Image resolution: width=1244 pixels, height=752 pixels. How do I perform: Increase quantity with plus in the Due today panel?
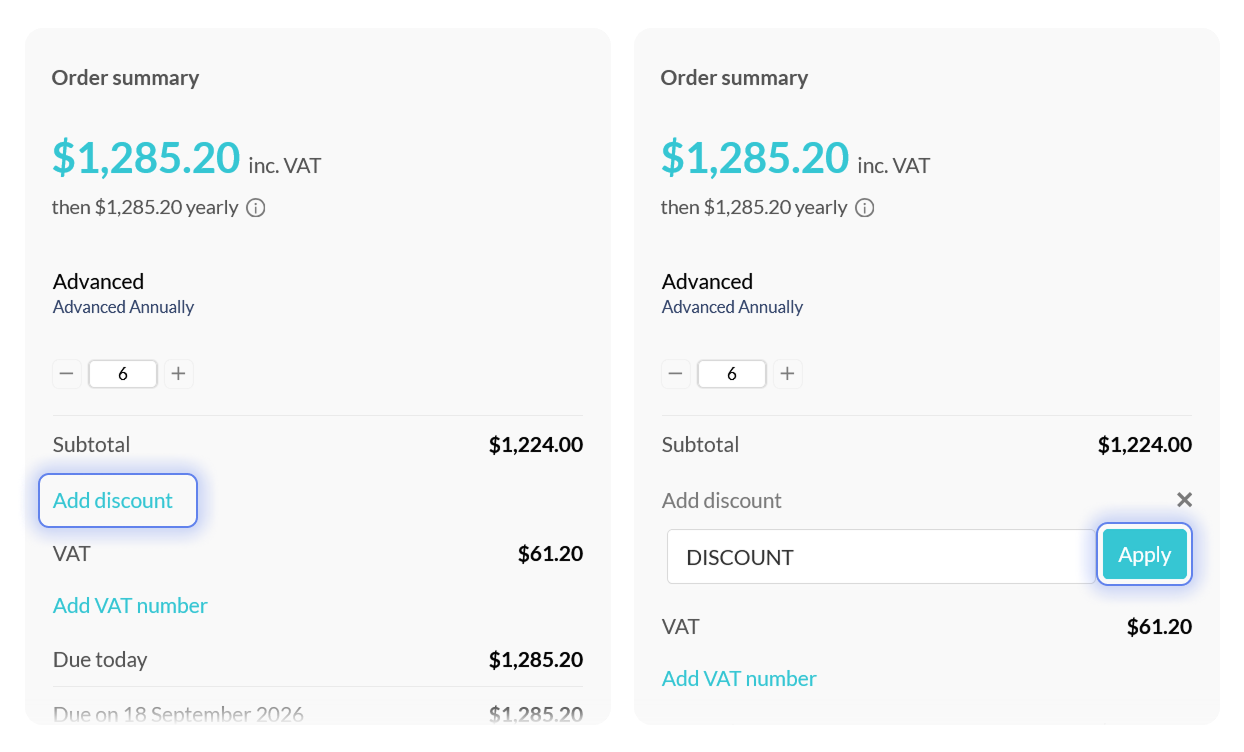(x=178, y=374)
